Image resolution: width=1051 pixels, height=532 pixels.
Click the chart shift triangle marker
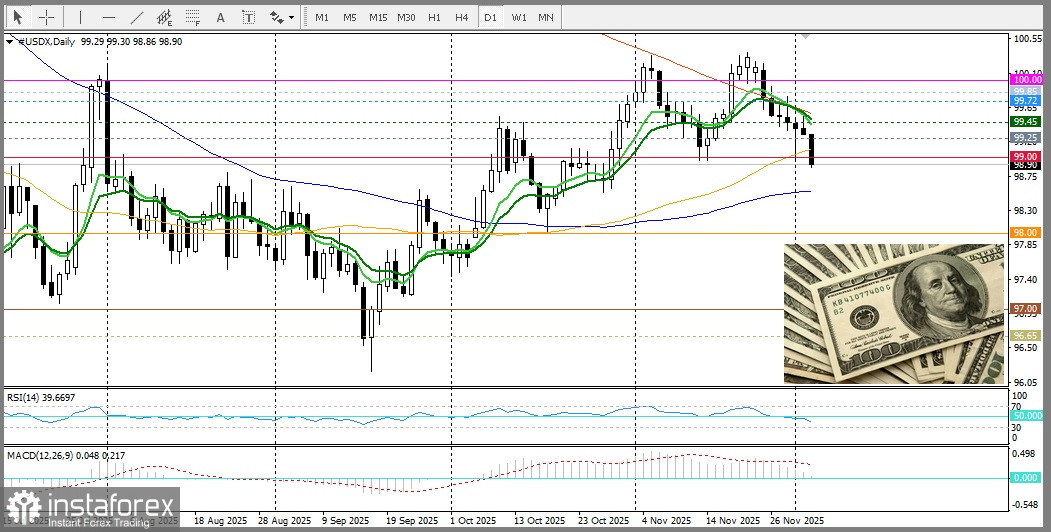806,37
